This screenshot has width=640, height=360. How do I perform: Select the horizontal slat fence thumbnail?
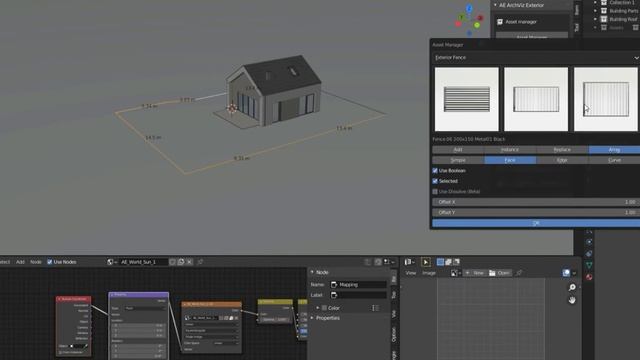click(467, 99)
